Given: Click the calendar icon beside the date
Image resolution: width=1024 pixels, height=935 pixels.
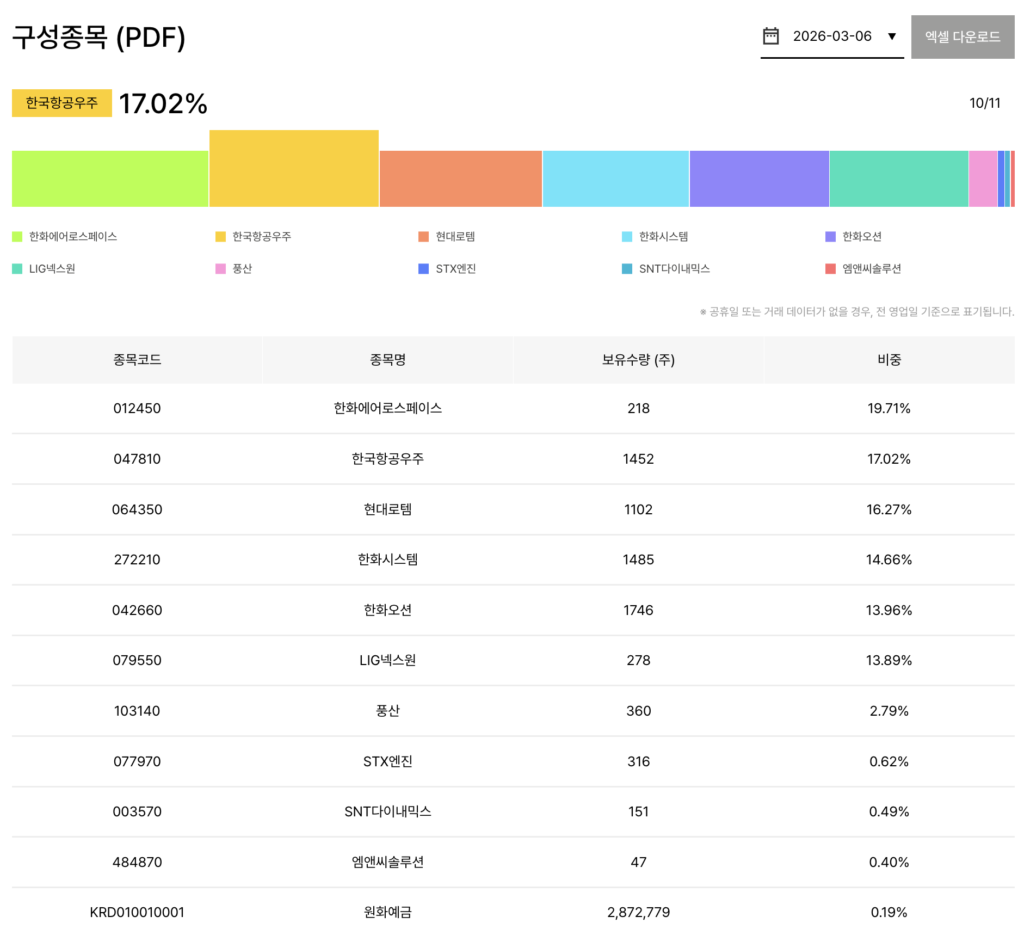Looking at the screenshot, I should coord(770,36).
